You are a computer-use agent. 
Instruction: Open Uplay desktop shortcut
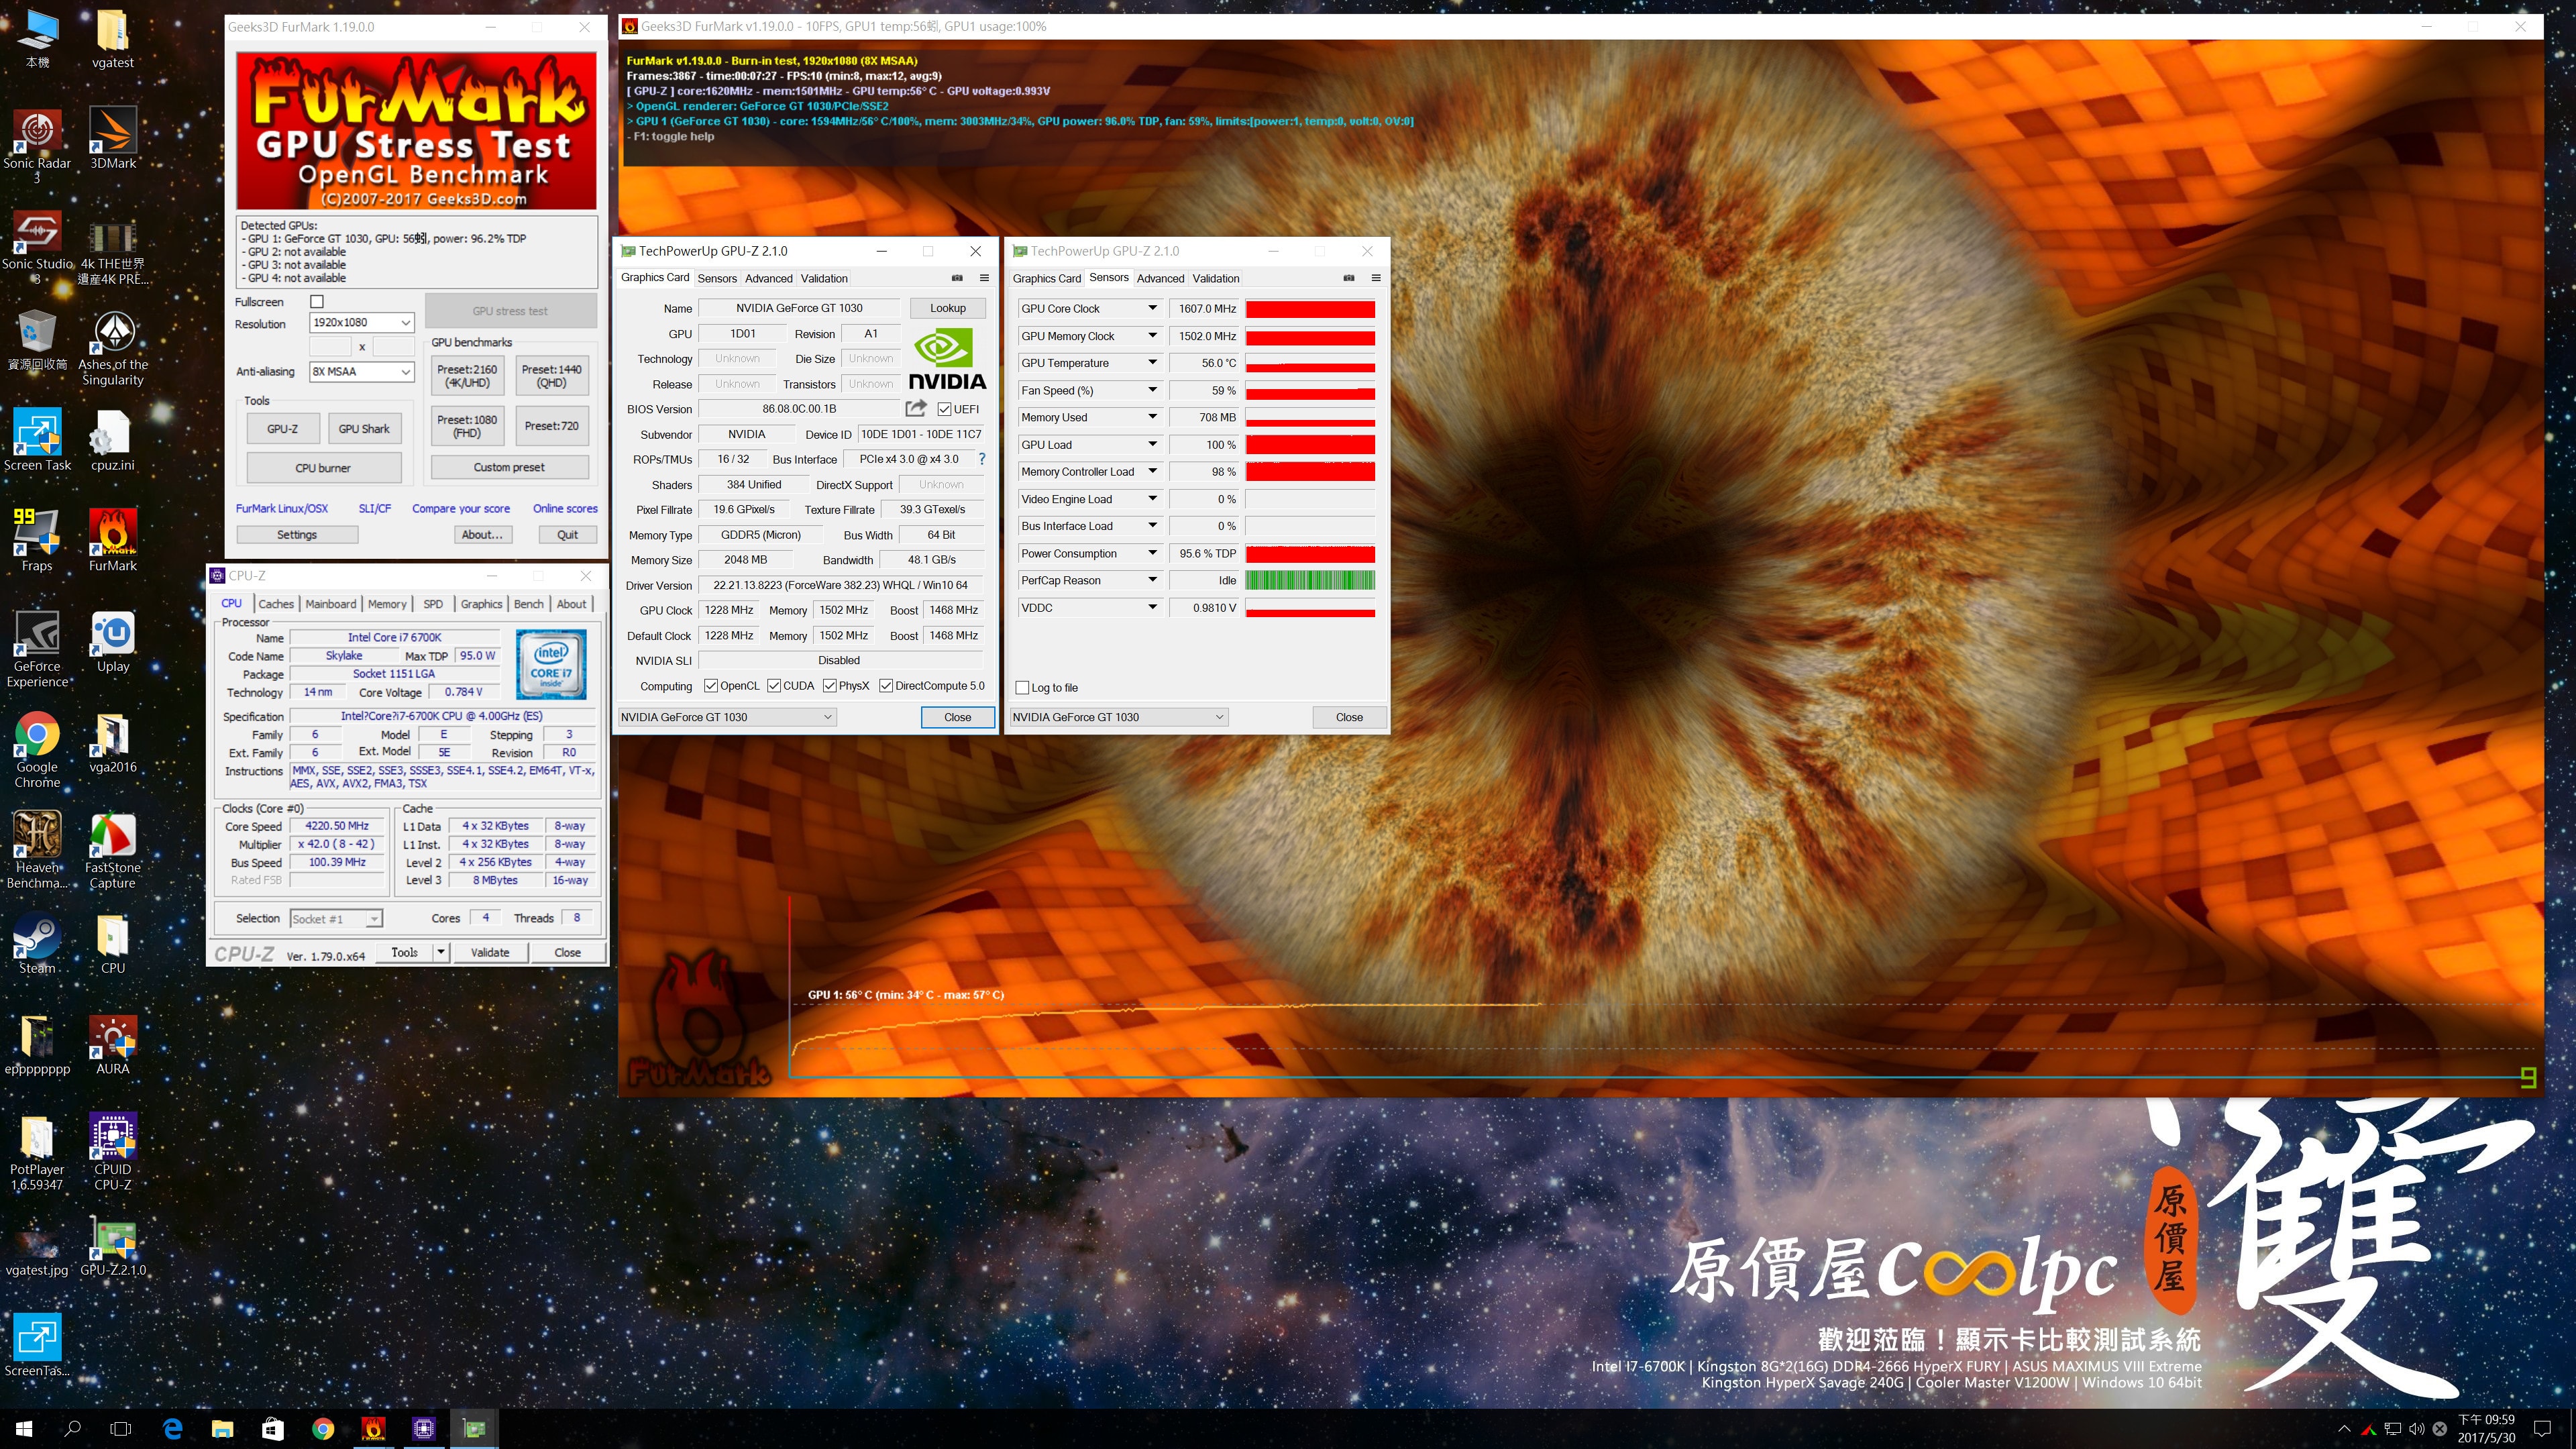(113, 642)
